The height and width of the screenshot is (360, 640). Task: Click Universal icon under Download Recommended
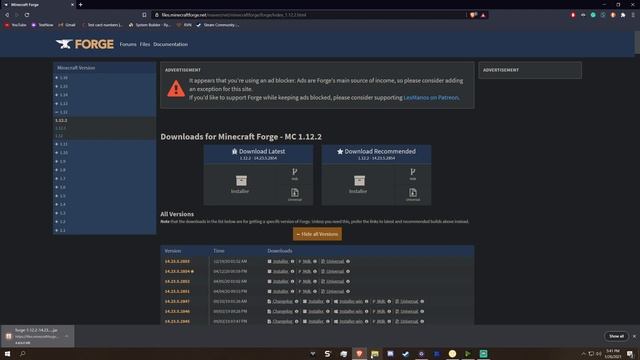coord(413,192)
